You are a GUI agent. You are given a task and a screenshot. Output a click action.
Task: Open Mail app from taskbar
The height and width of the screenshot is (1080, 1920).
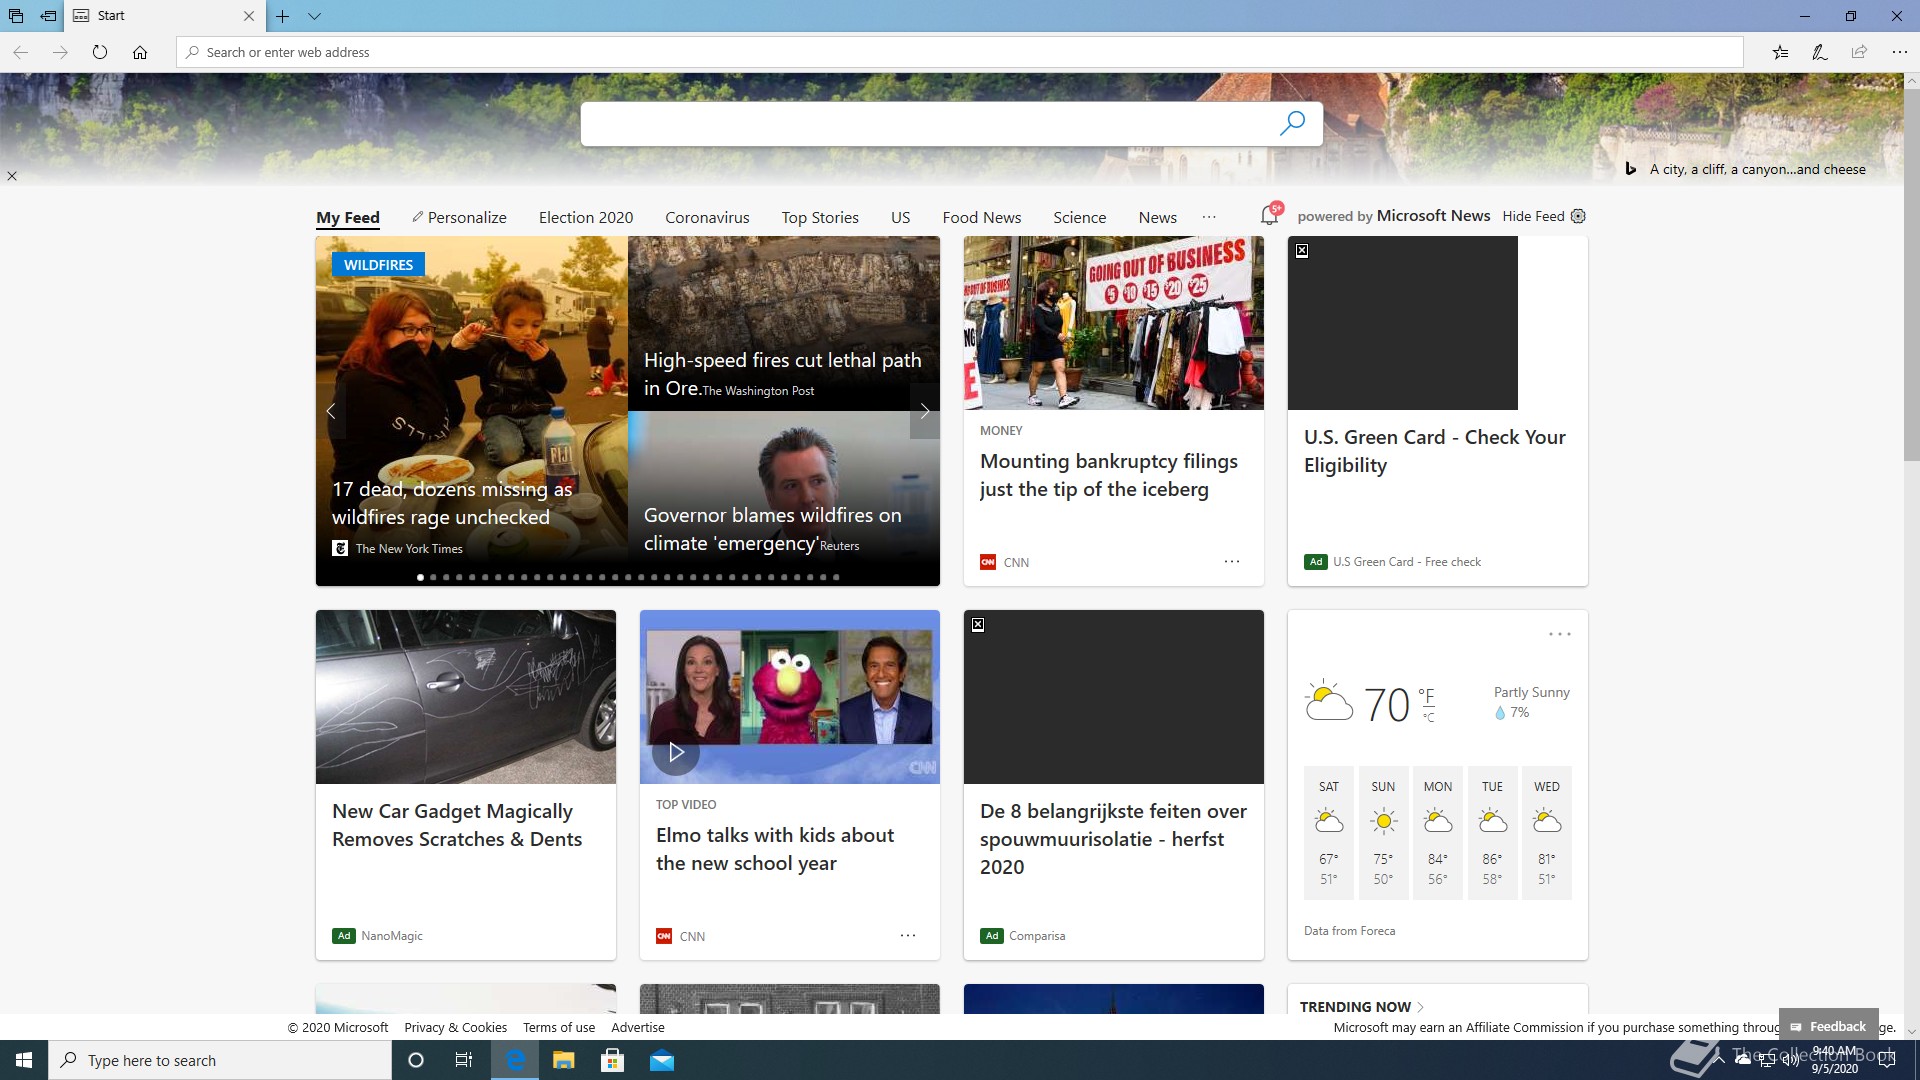[661, 1060]
